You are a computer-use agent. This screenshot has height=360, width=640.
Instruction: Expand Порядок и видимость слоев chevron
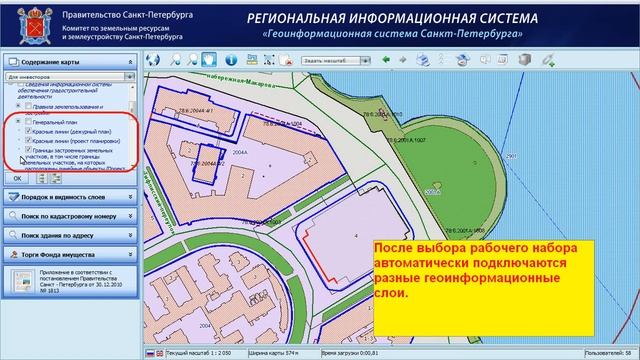pyautogui.click(x=130, y=197)
